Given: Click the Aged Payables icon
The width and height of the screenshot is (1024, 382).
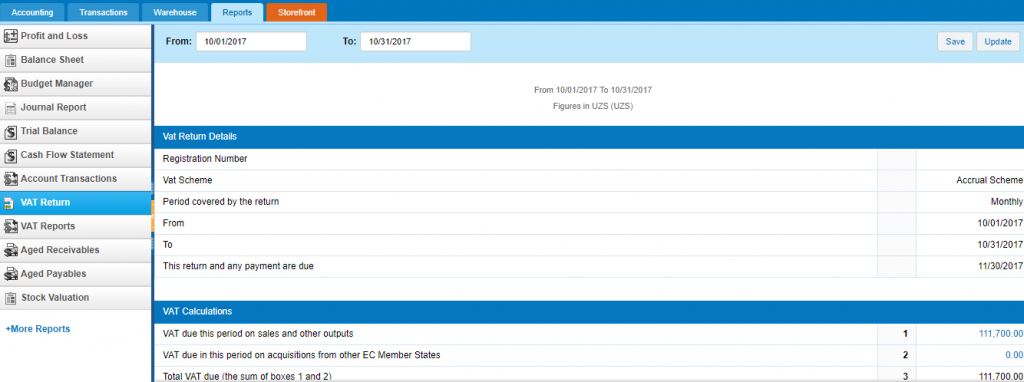Looking at the screenshot, I should click(x=10, y=274).
